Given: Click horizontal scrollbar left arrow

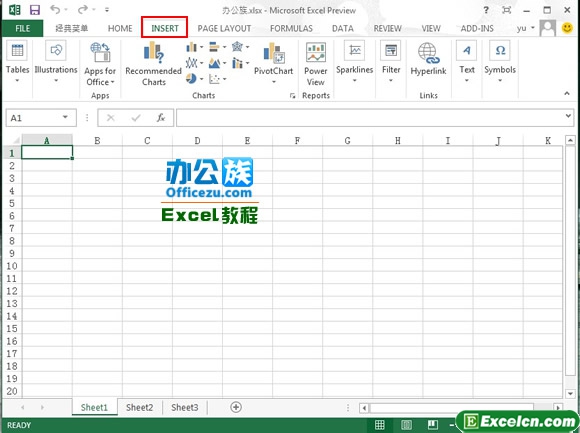Looking at the screenshot, I should tap(364, 408).
